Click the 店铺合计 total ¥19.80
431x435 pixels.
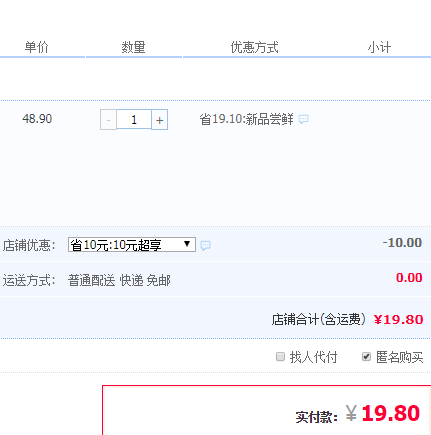coord(398,320)
